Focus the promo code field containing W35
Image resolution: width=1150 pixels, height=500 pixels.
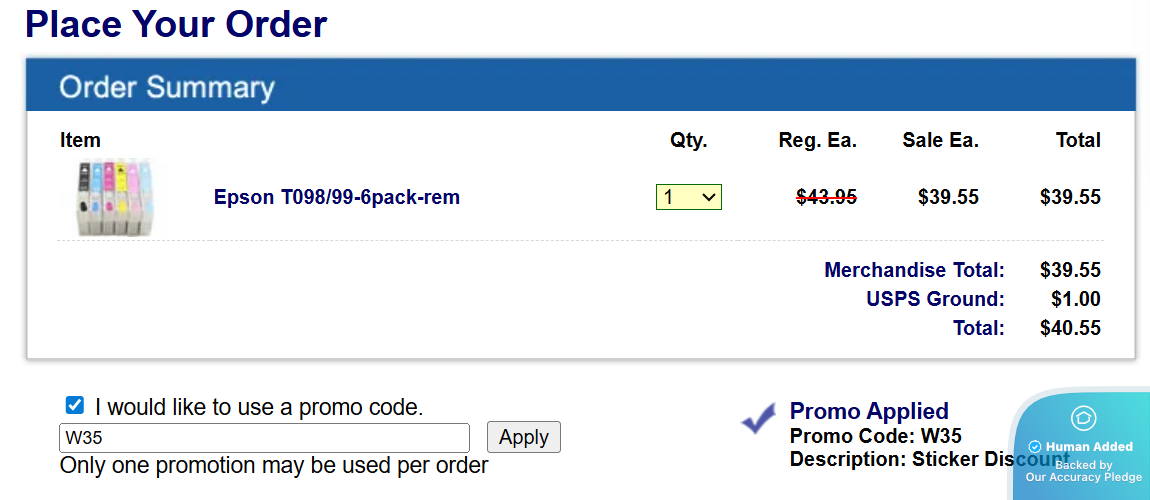264,438
